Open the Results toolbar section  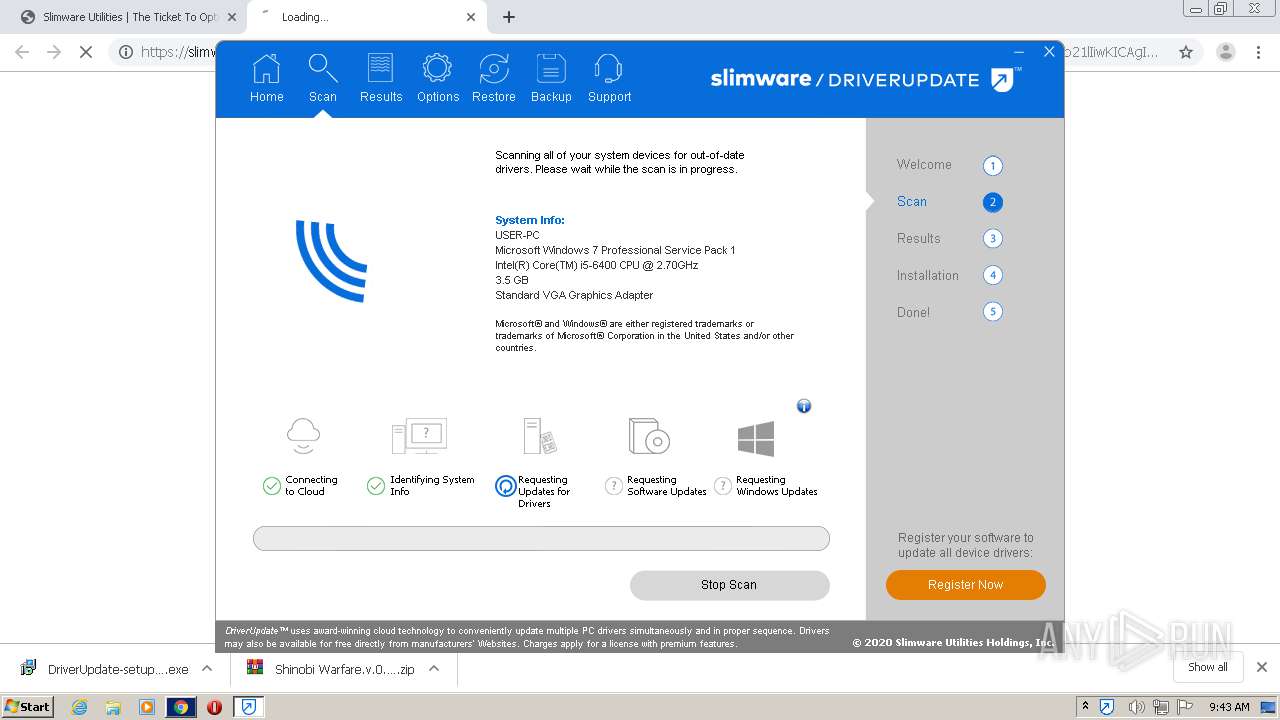tap(381, 78)
